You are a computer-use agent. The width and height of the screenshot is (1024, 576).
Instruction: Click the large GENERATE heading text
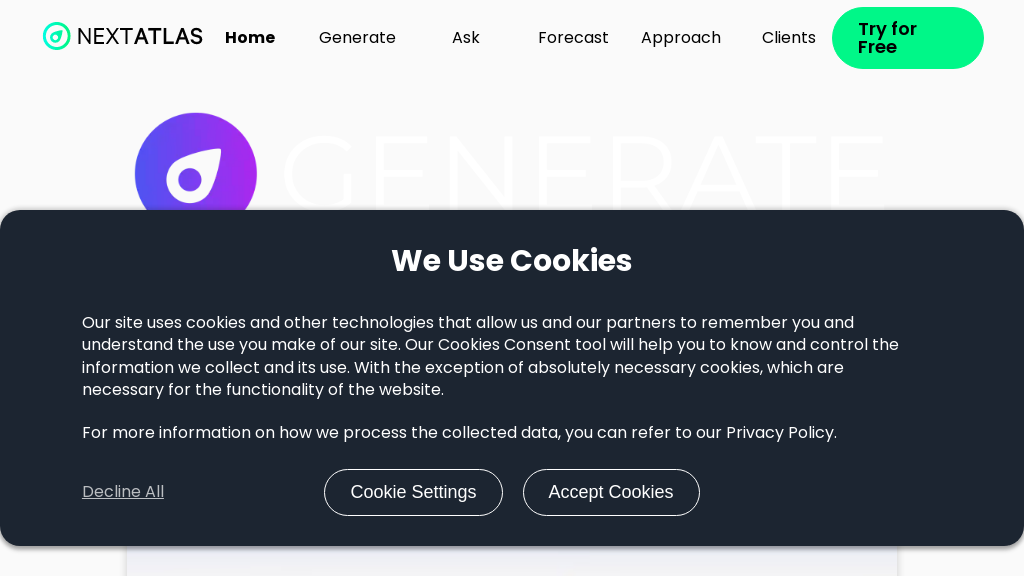(582, 170)
